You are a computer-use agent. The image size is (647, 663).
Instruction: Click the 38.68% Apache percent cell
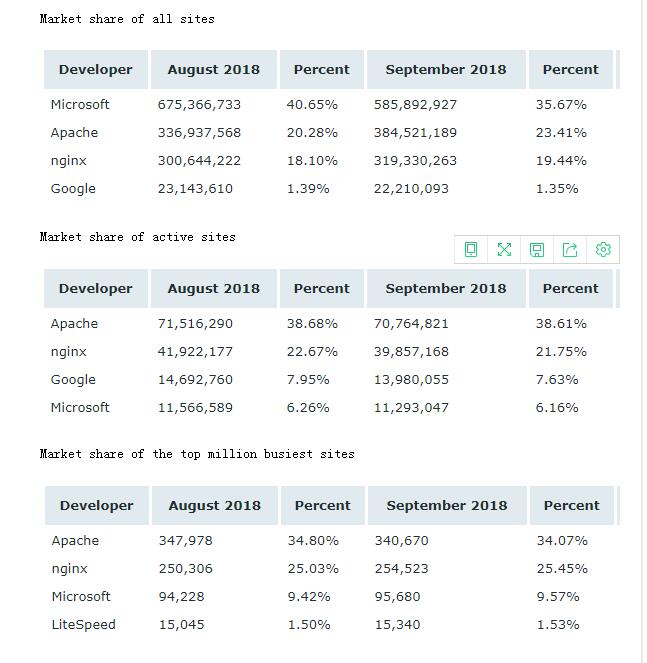[x=312, y=324]
